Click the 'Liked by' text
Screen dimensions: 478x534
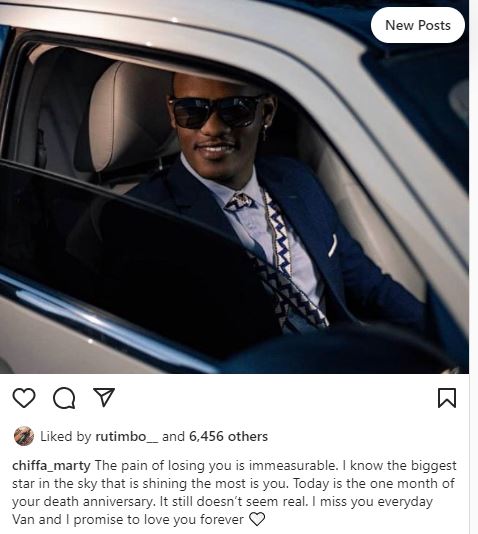tap(66, 436)
